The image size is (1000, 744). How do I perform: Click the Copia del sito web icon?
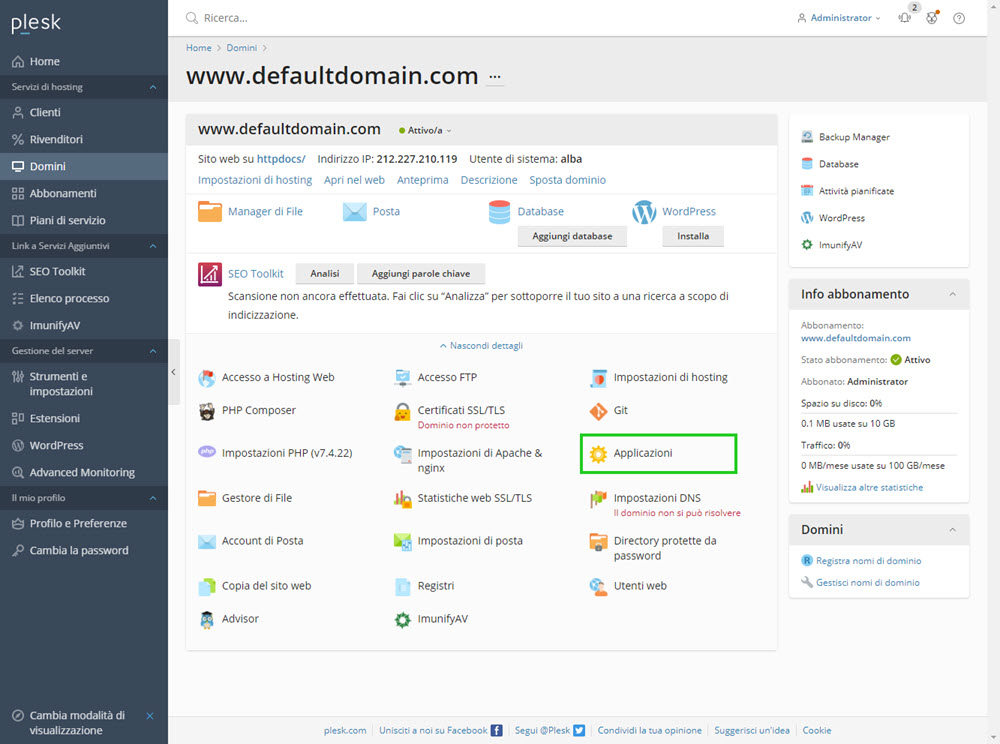(207, 587)
